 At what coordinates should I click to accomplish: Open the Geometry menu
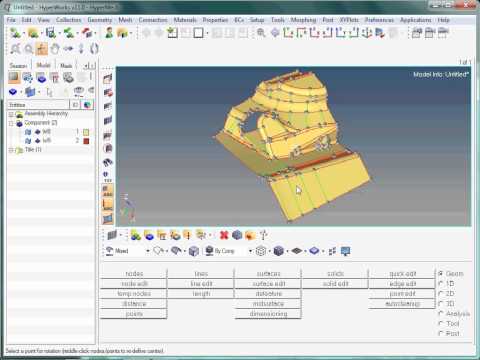pos(100,20)
